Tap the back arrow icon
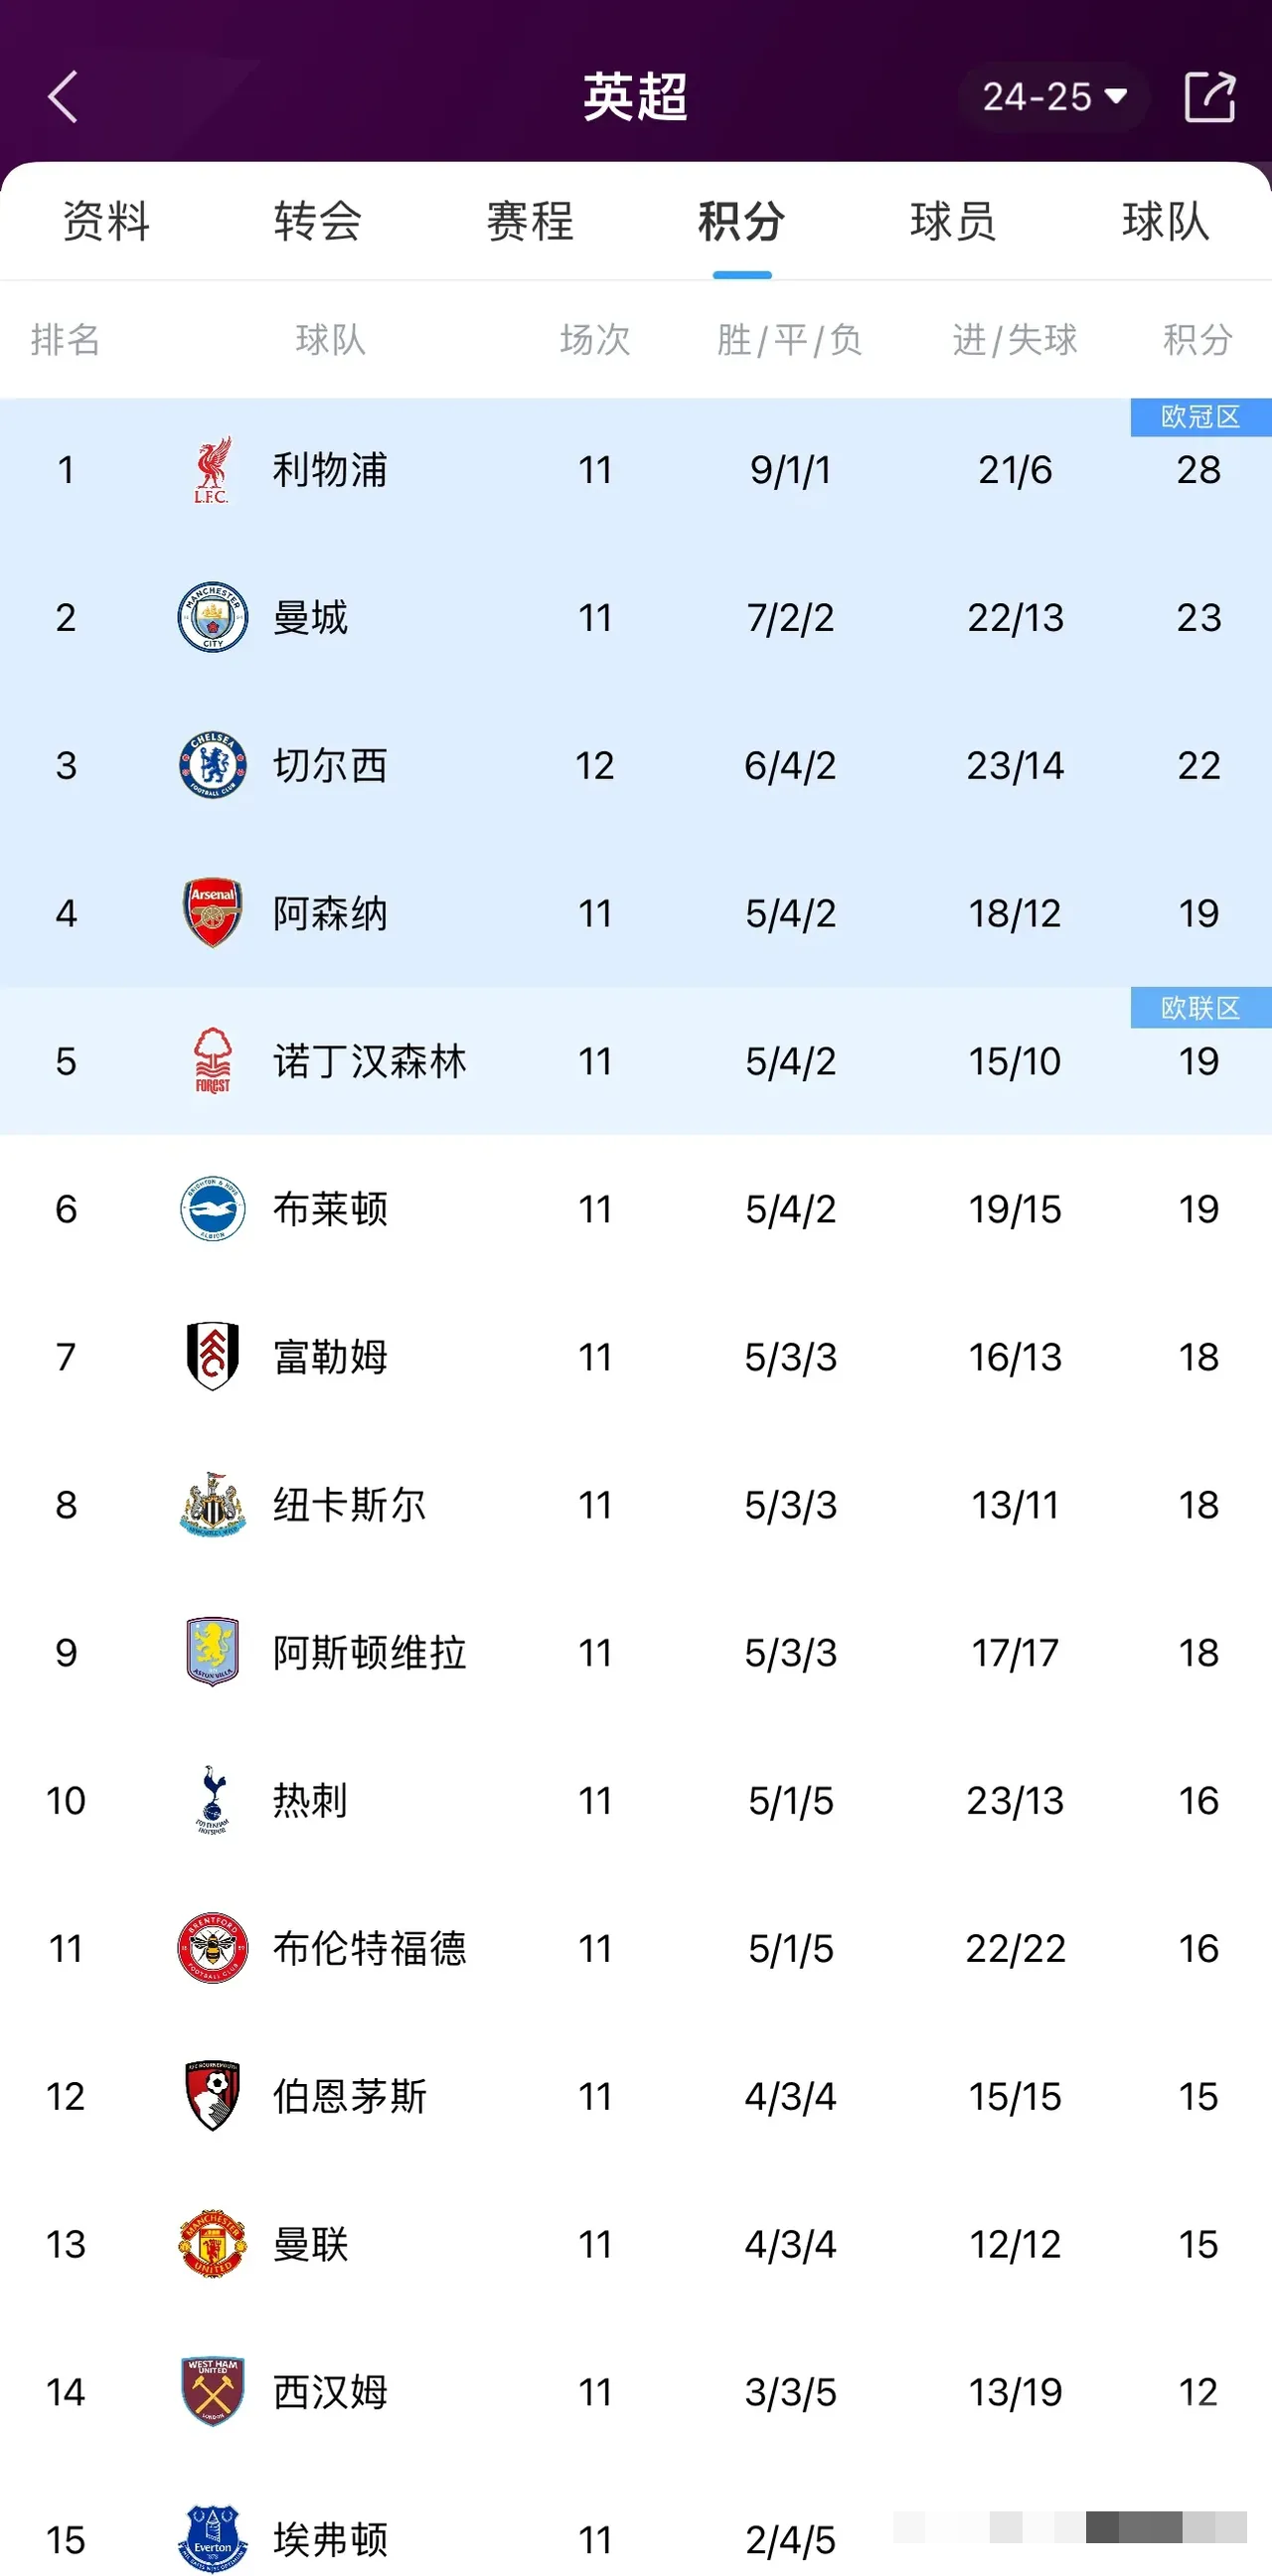This screenshot has width=1272, height=2576. click(63, 97)
